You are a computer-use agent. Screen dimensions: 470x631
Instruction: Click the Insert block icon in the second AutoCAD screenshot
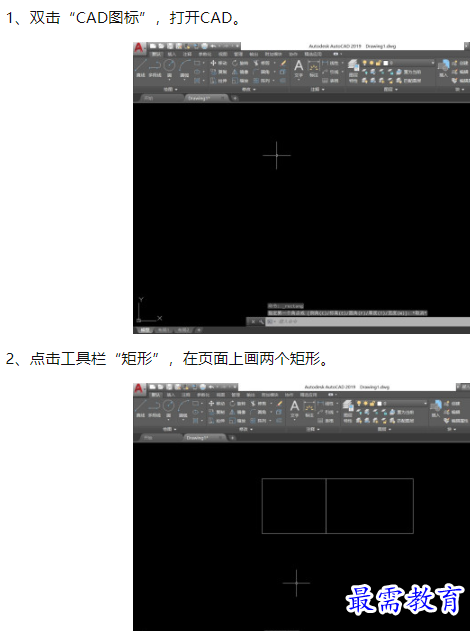(435, 408)
